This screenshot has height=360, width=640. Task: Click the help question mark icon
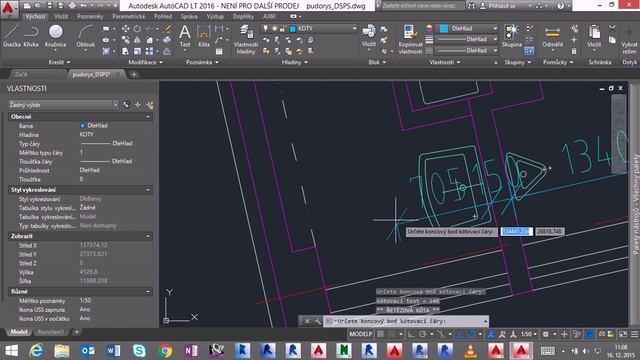(x=560, y=6)
